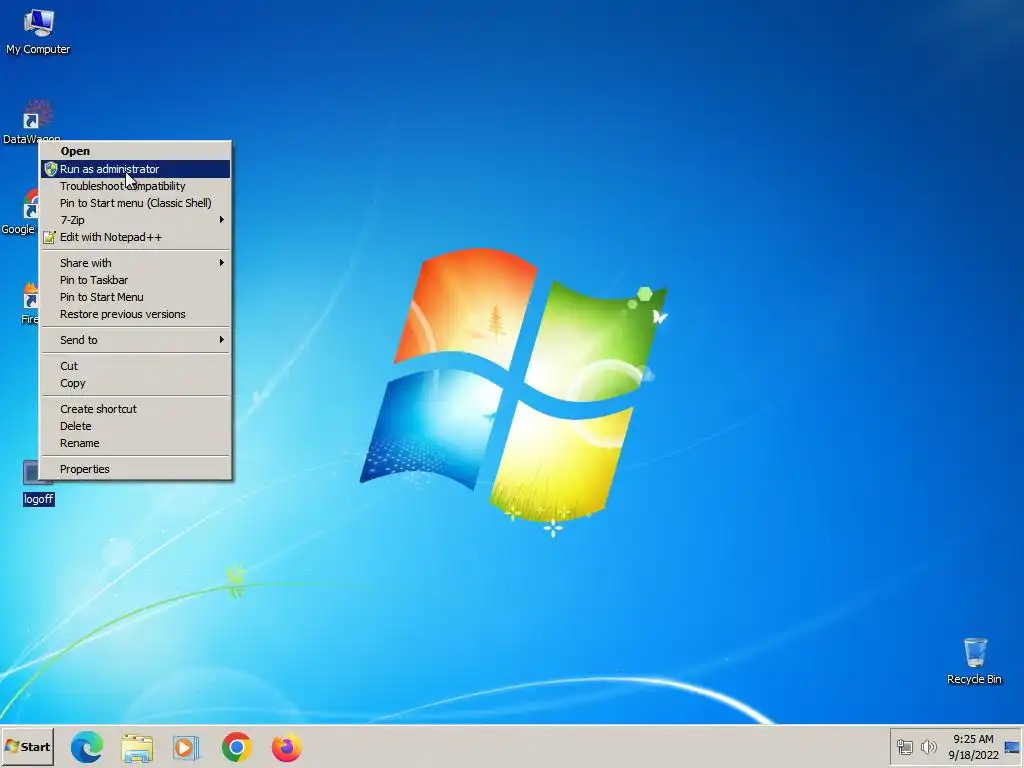The height and width of the screenshot is (768, 1024).
Task: Launch Firefox from the taskbar
Action: pyautogui.click(x=287, y=747)
